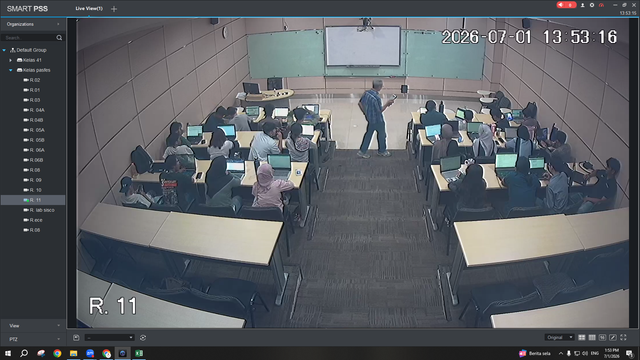Open File Explorer from taskbar
The width and height of the screenshot is (640, 360).
(73, 353)
